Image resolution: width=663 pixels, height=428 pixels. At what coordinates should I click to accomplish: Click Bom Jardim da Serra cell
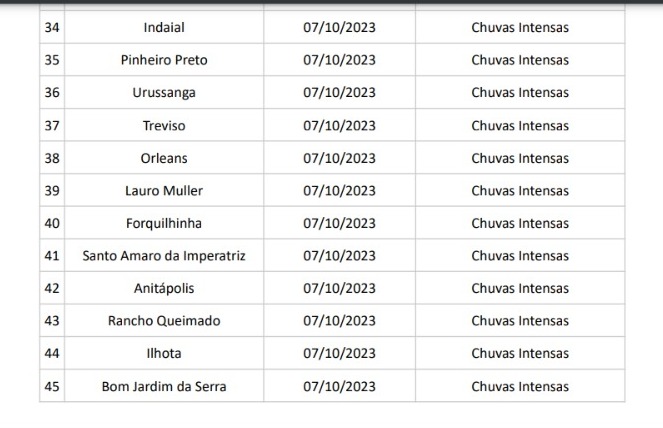pos(164,386)
